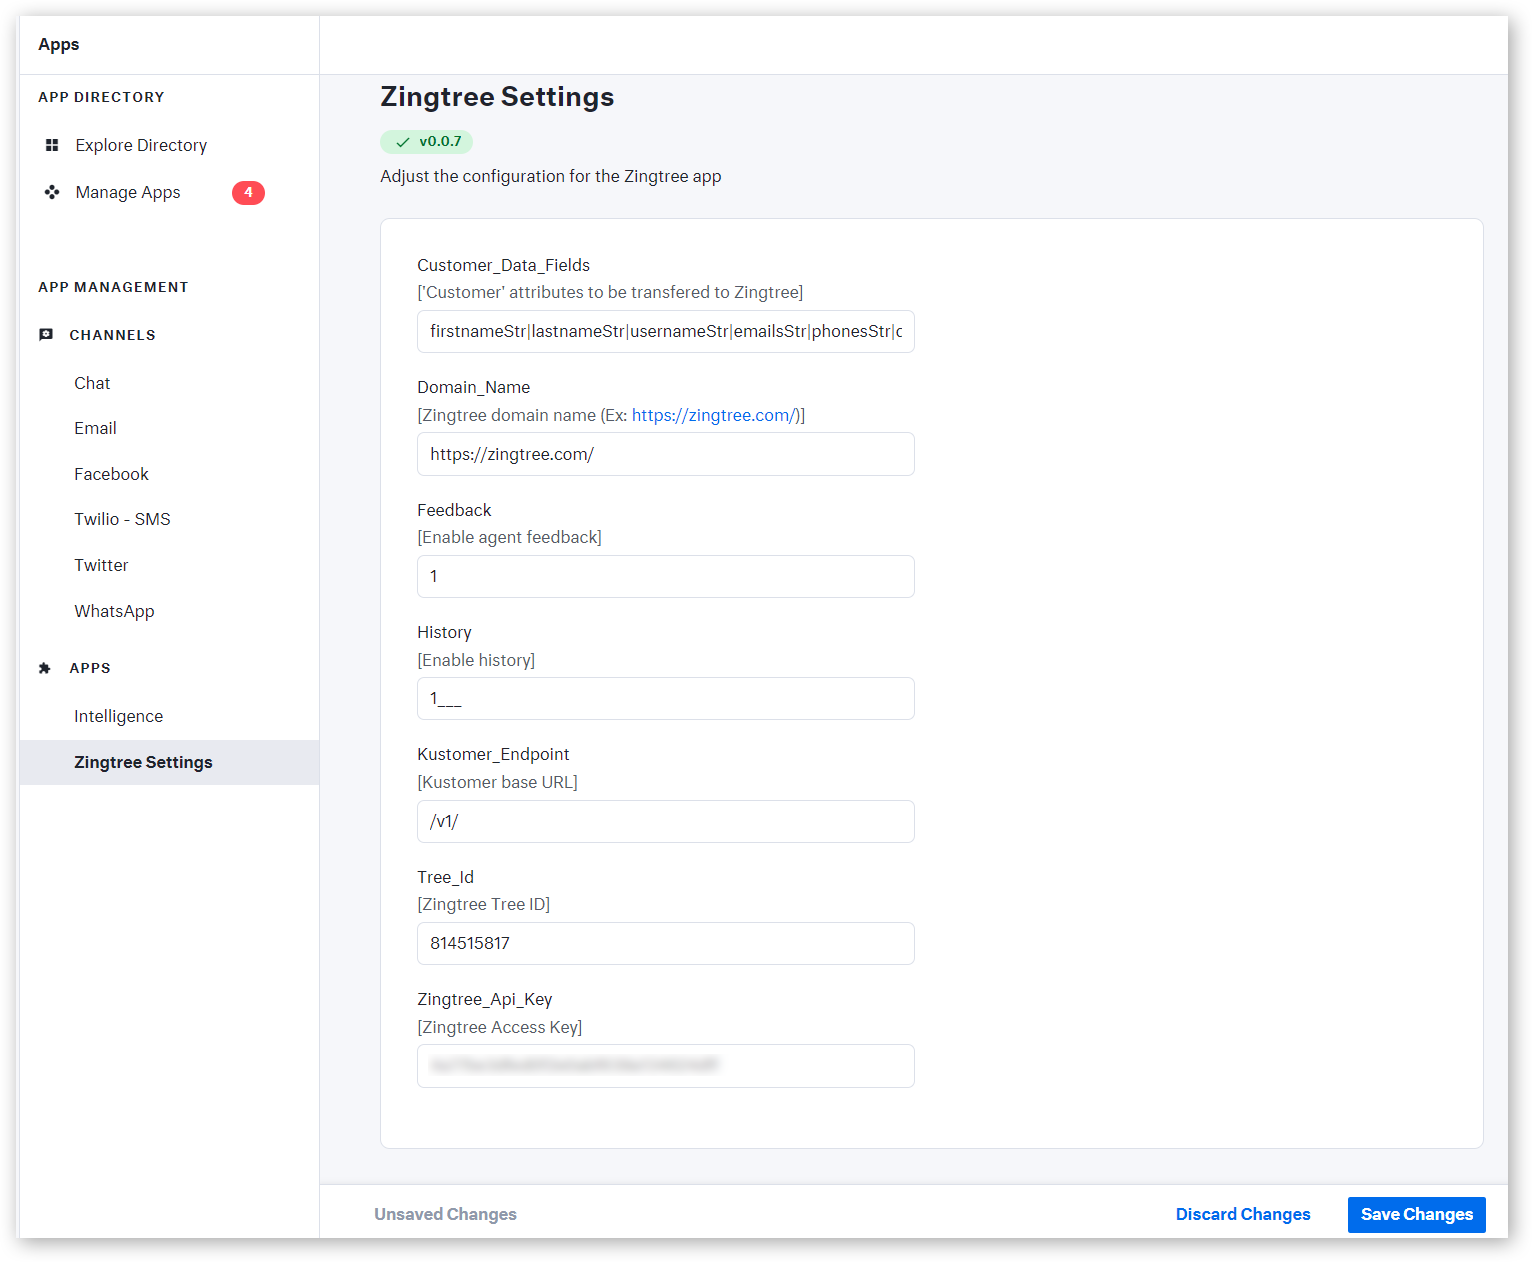Select WhatsApp from the sidebar

pyautogui.click(x=114, y=611)
